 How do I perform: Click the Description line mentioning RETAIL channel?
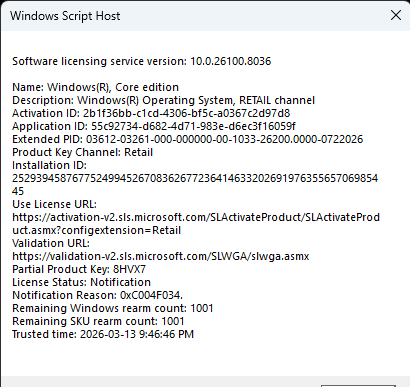click(163, 100)
